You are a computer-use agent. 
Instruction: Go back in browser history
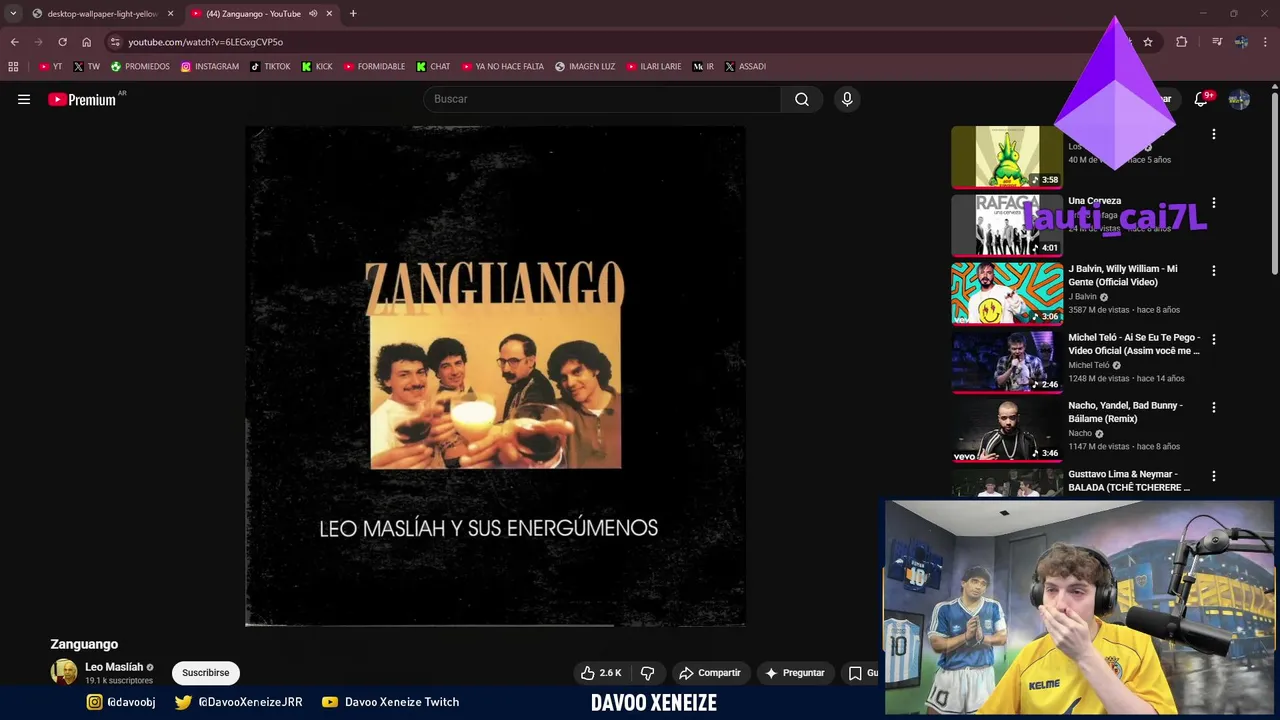coord(15,42)
